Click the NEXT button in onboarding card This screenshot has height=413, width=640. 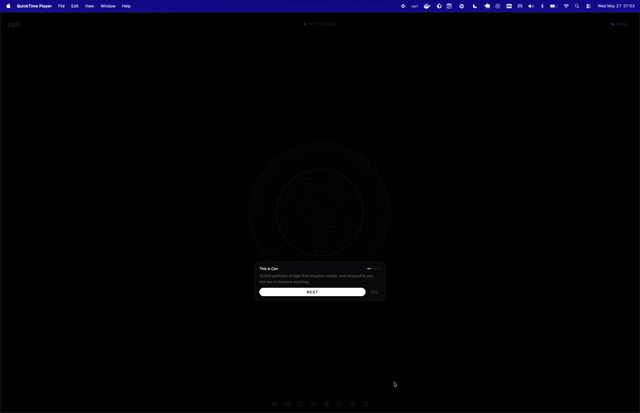click(x=312, y=292)
